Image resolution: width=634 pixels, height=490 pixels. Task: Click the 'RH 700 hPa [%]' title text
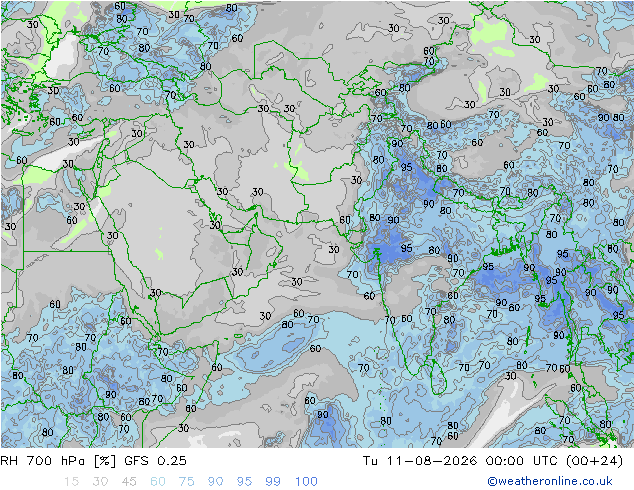pyautogui.click(x=58, y=460)
